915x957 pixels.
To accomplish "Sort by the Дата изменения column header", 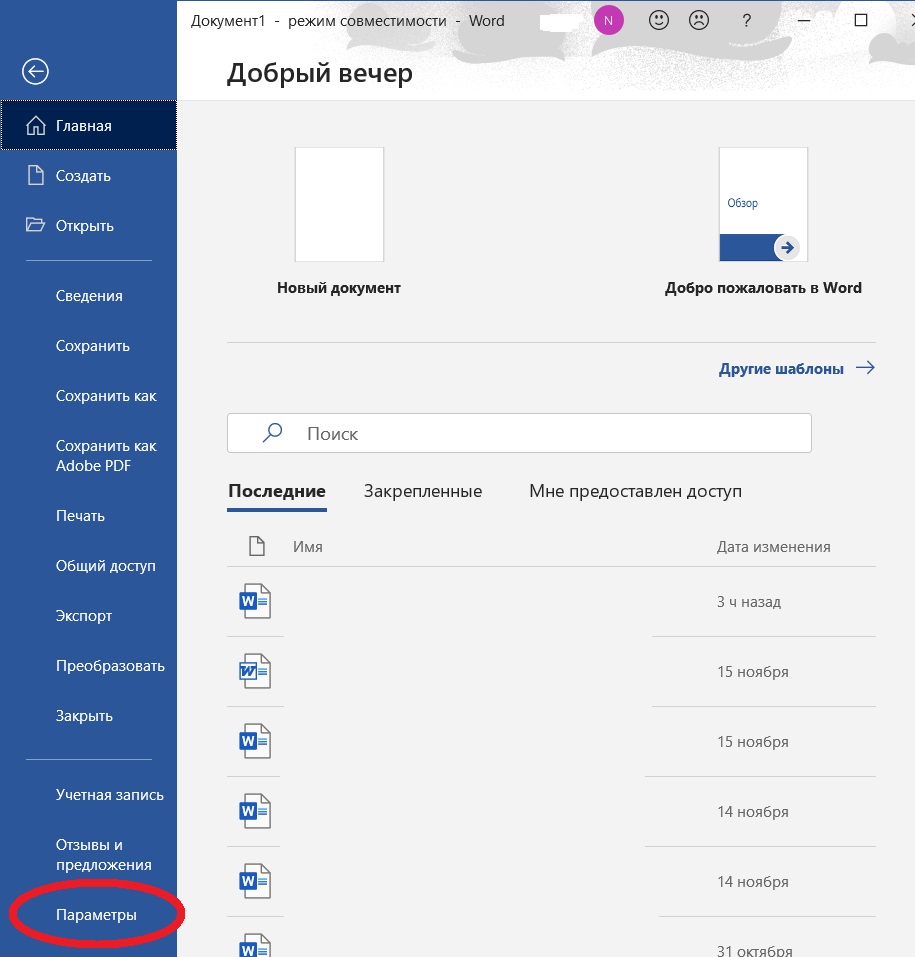I will pos(773,547).
